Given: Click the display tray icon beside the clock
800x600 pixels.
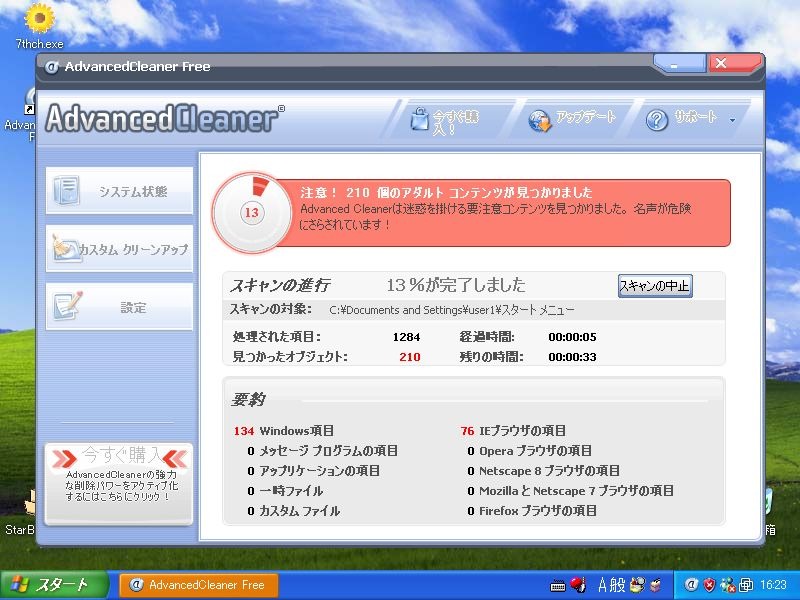Looking at the screenshot, I should [746, 585].
